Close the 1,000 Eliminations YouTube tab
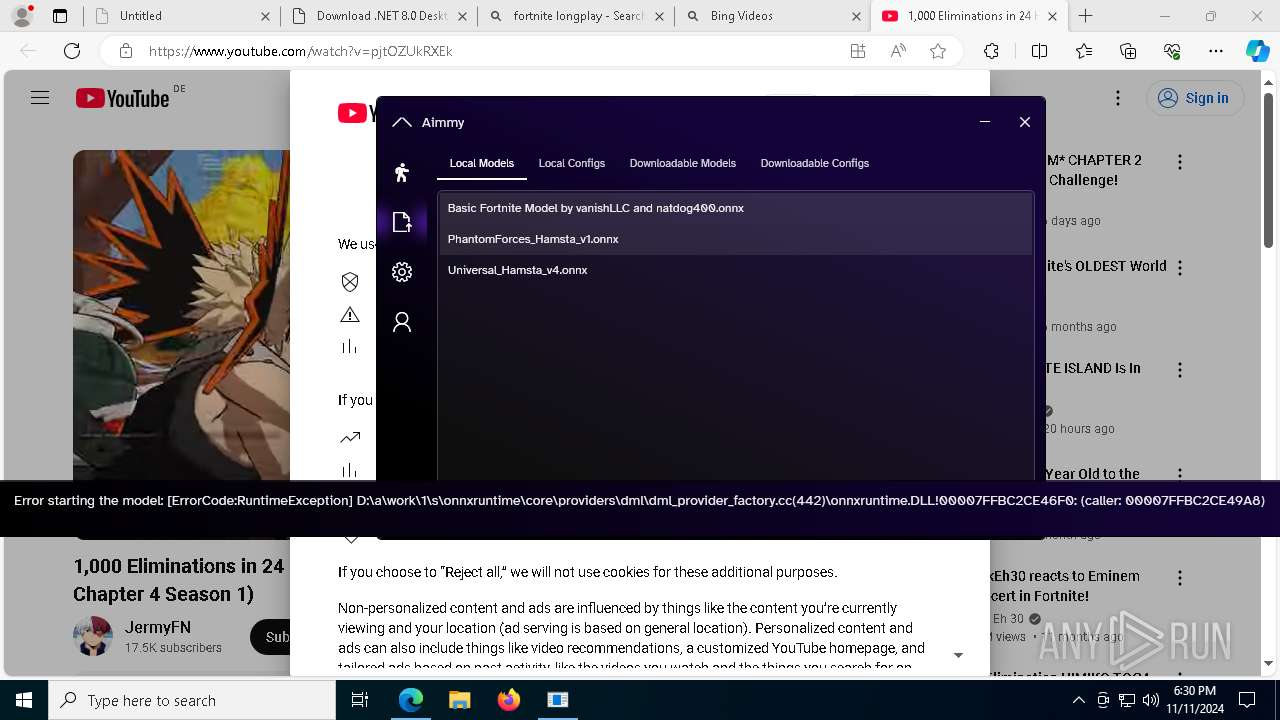Image resolution: width=1280 pixels, height=720 pixels. point(1053,16)
